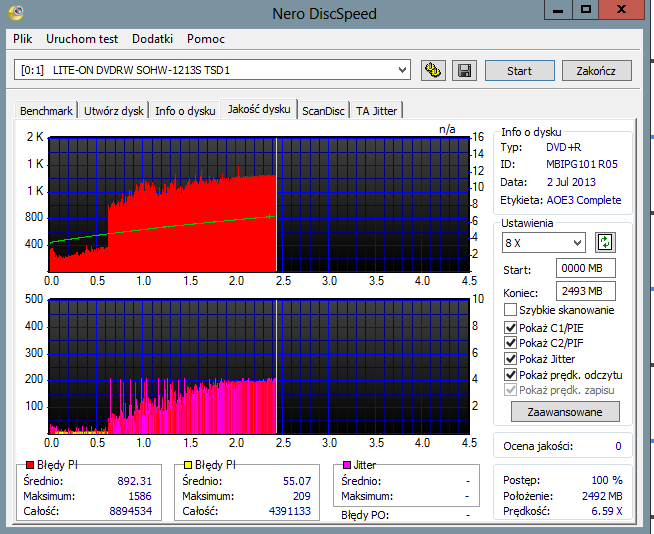This screenshot has width=654, height=534.
Task: Toggle Pokaż Jitter checkbox
Action: [510, 359]
